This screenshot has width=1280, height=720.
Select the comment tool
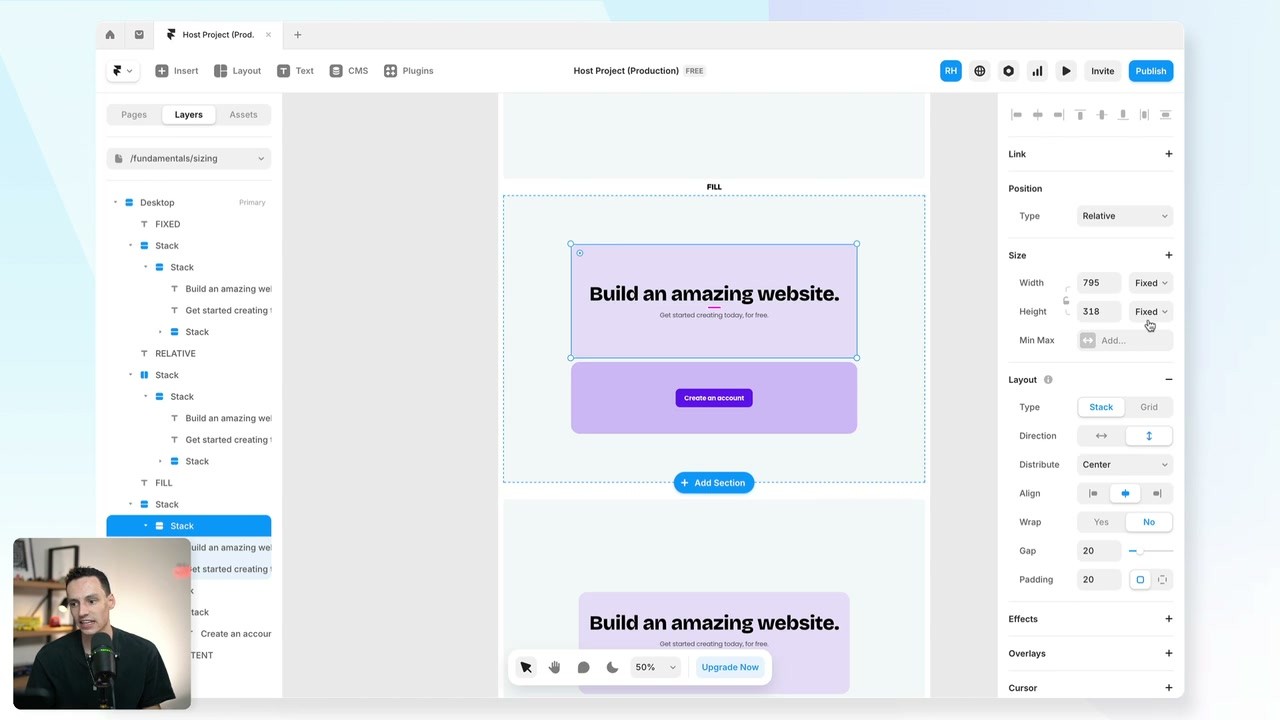click(x=584, y=667)
